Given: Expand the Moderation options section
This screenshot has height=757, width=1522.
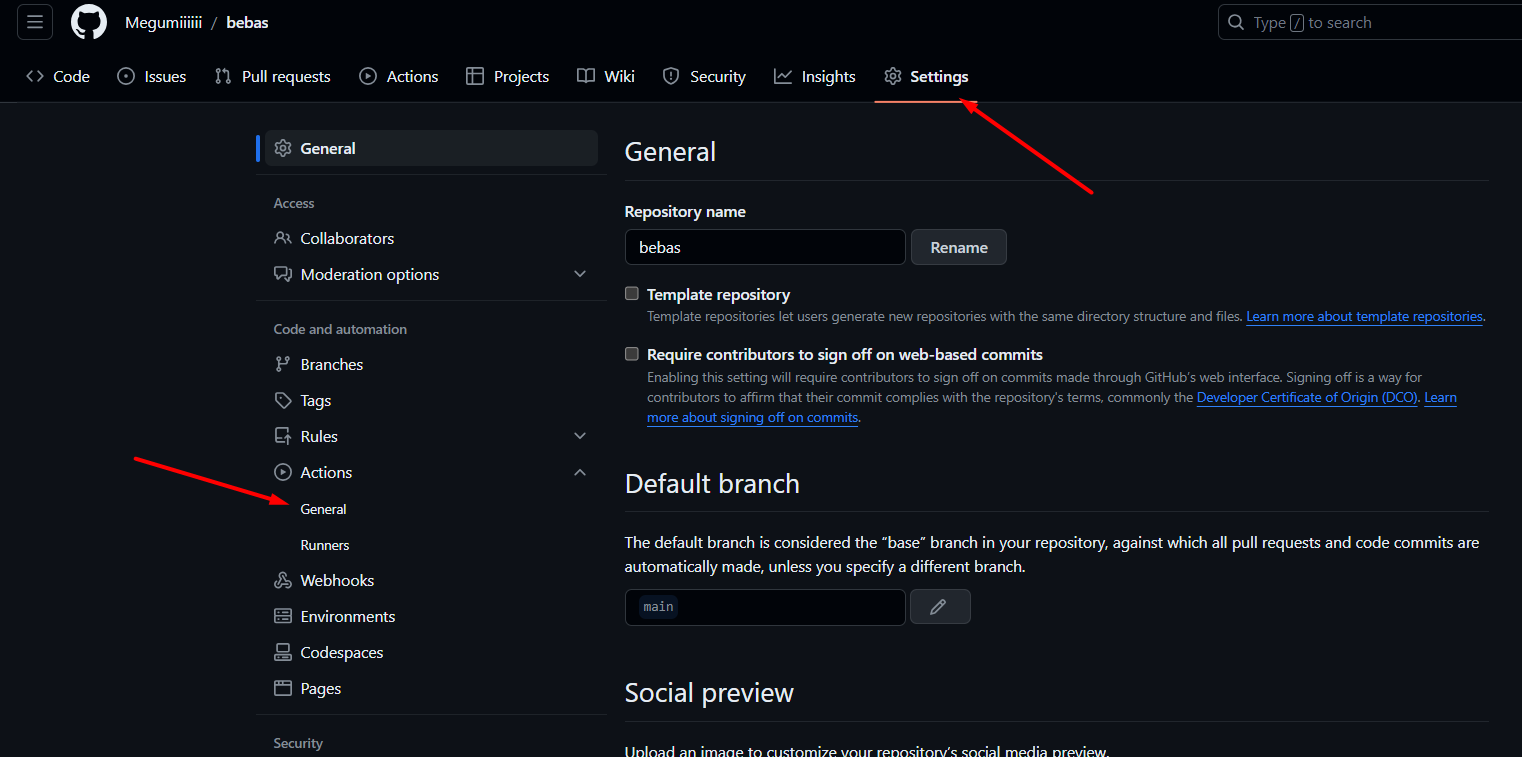Looking at the screenshot, I should pos(580,274).
